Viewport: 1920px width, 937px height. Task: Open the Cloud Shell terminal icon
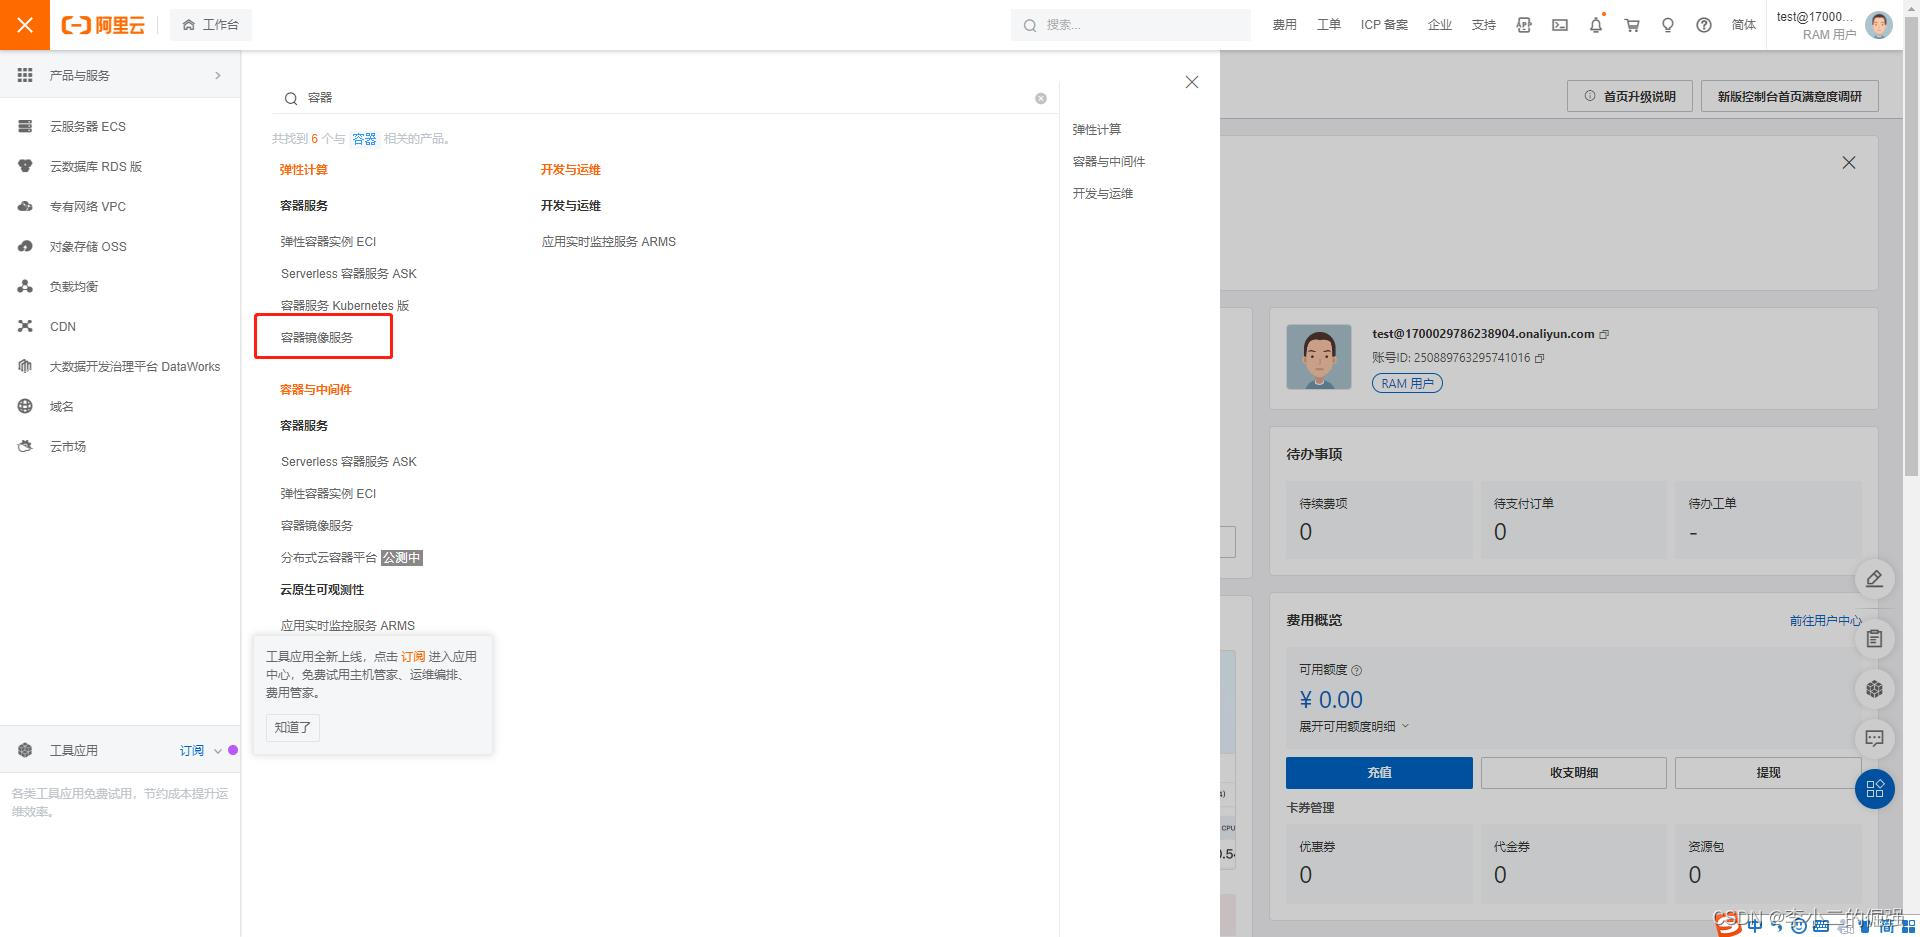(x=1560, y=25)
